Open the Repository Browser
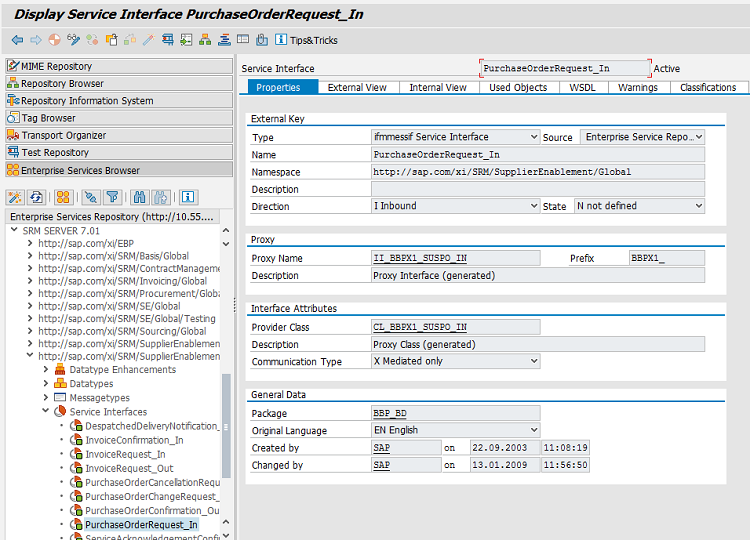750x540 pixels. pyautogui.click(x=119, y=83)
